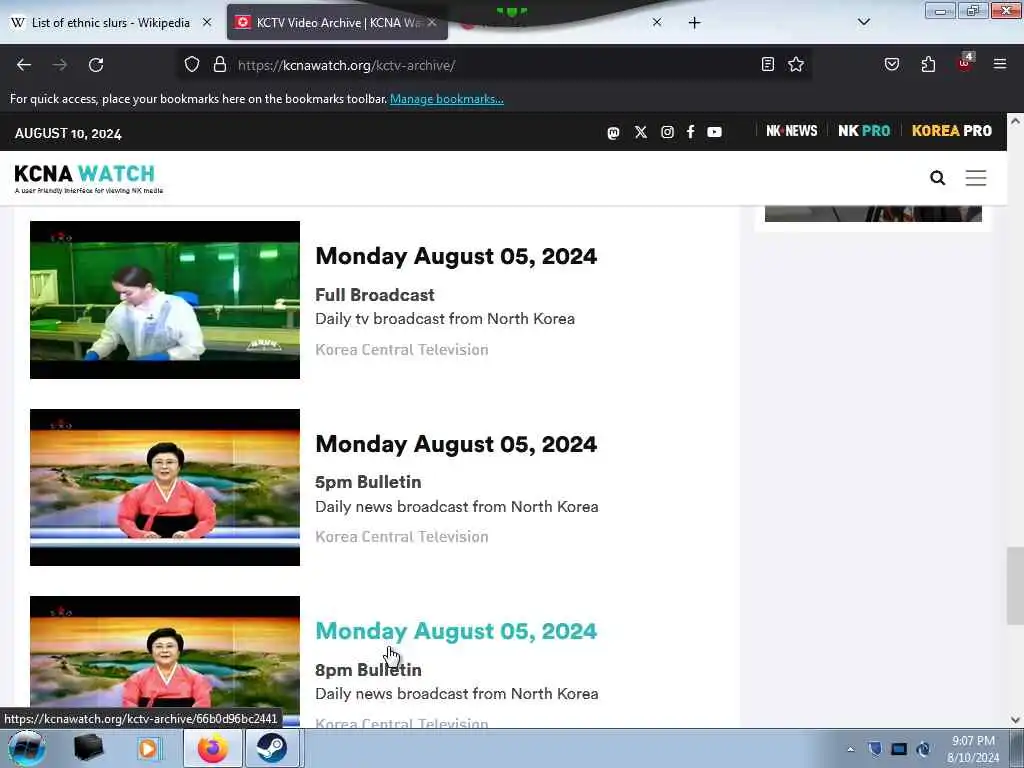The width and height of the screenshot is (1024, 768).
Task: Click the scrollbar up arrow
Action: point(1015,121)
